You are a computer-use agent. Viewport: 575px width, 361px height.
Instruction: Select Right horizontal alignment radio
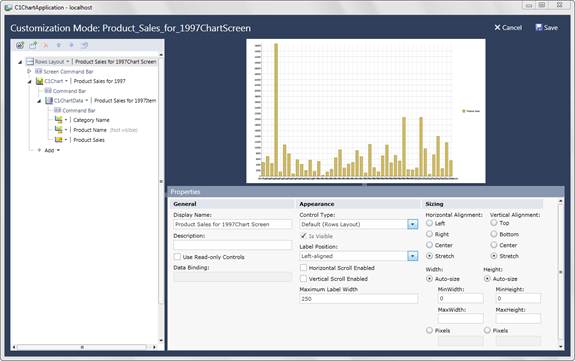[429, 234]
